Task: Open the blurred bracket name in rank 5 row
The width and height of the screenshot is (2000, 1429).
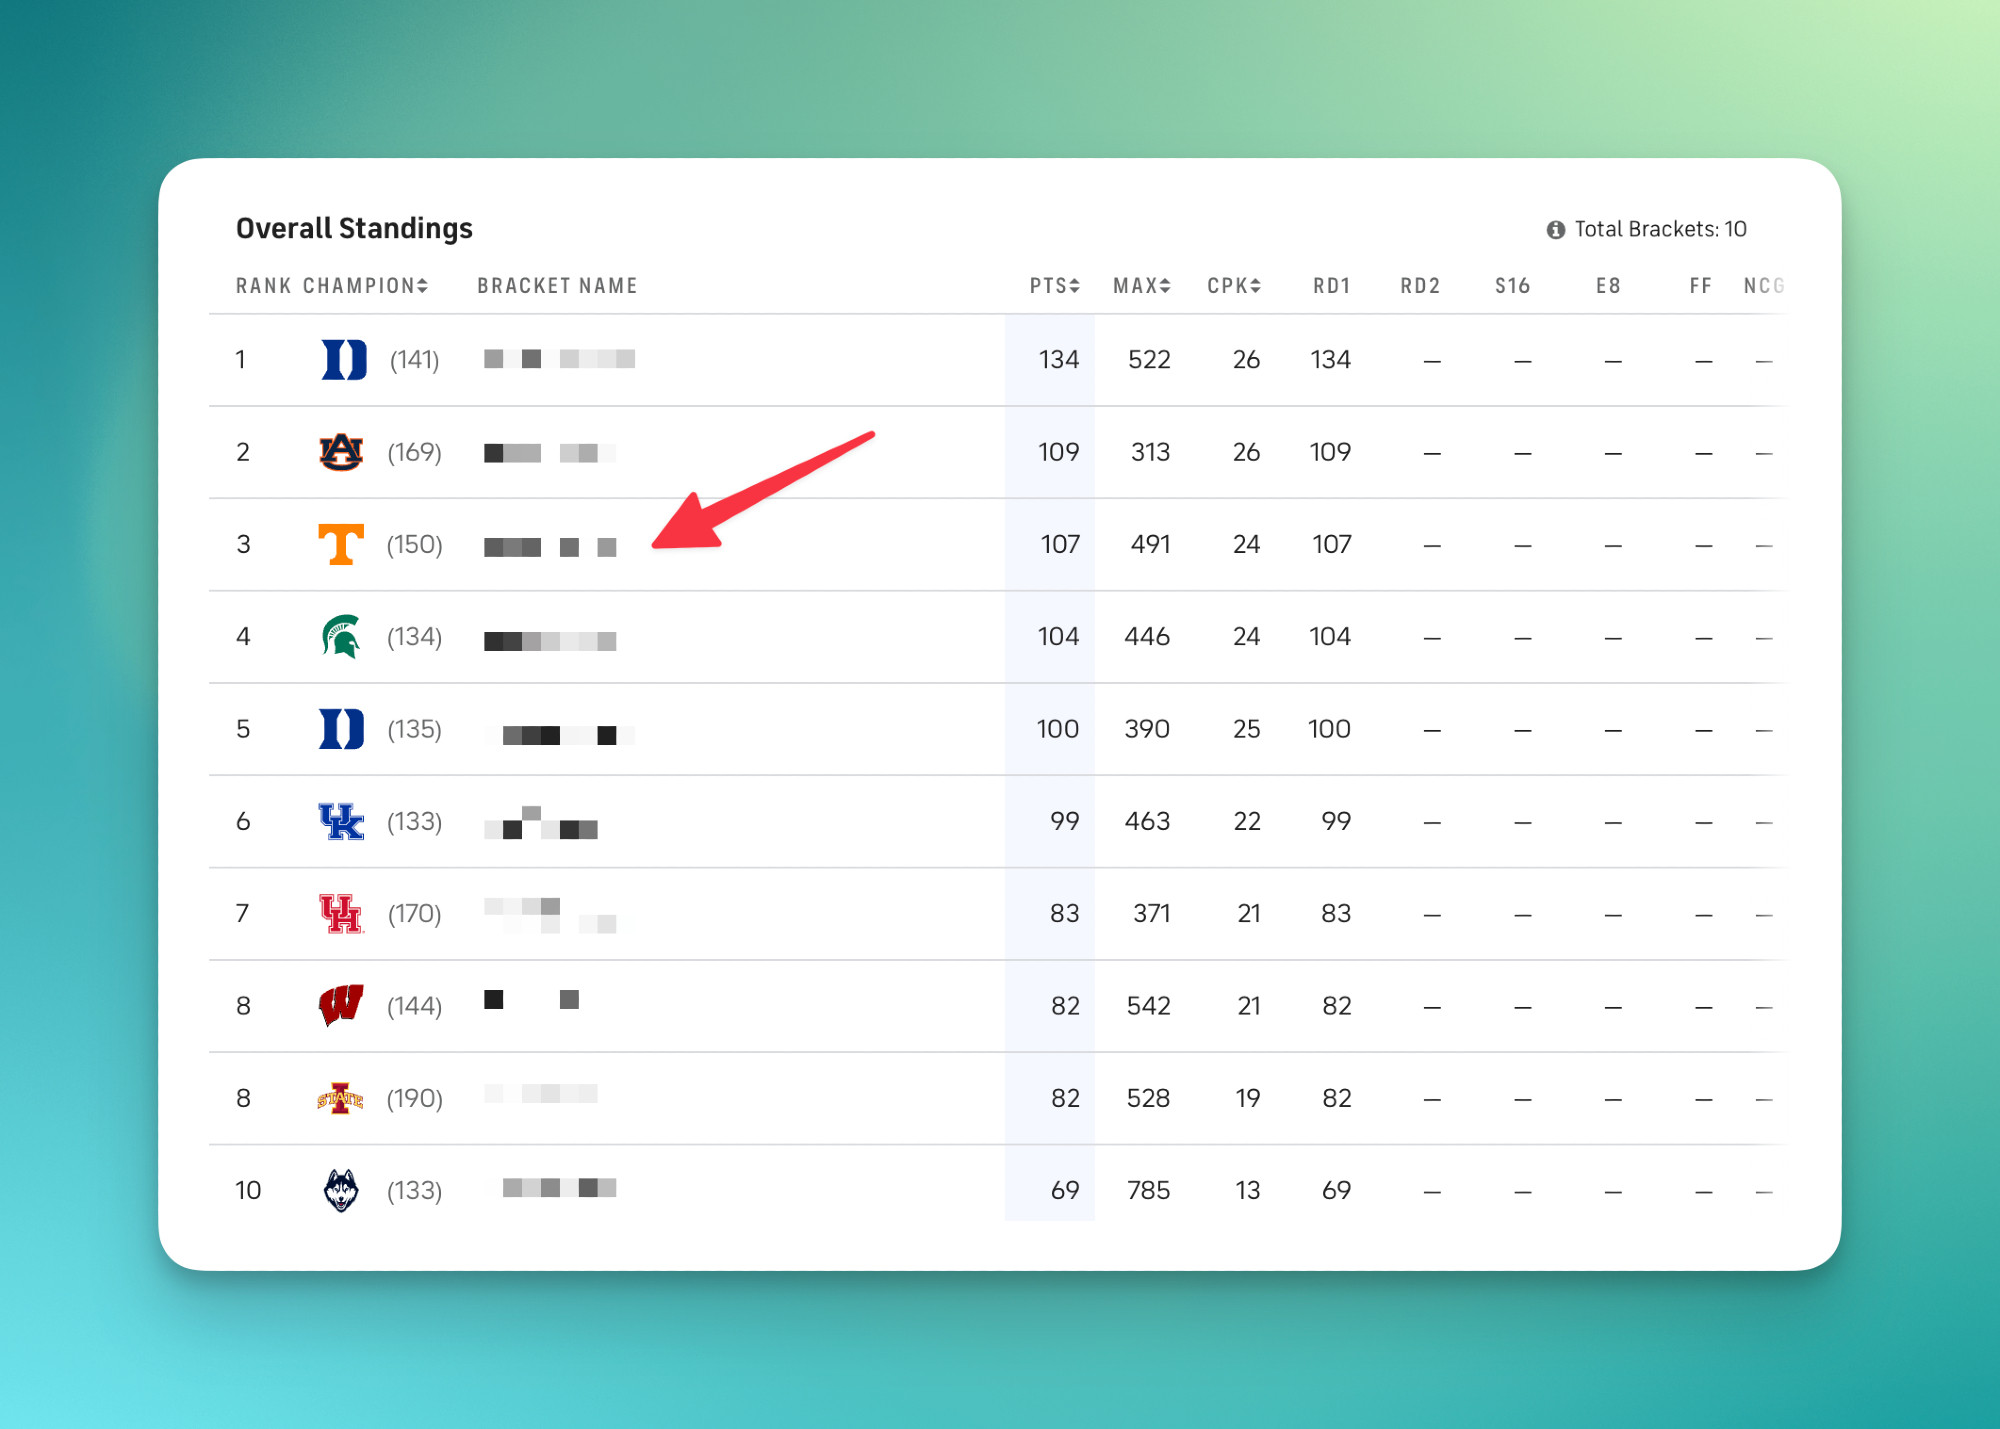Action: [559, 735]
